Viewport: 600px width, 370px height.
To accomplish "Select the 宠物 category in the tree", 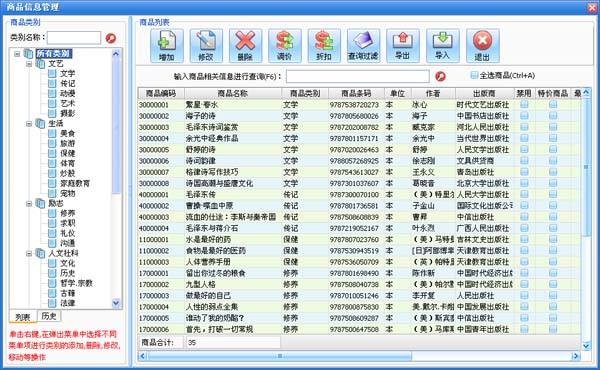I will click(x=67, y=193).
